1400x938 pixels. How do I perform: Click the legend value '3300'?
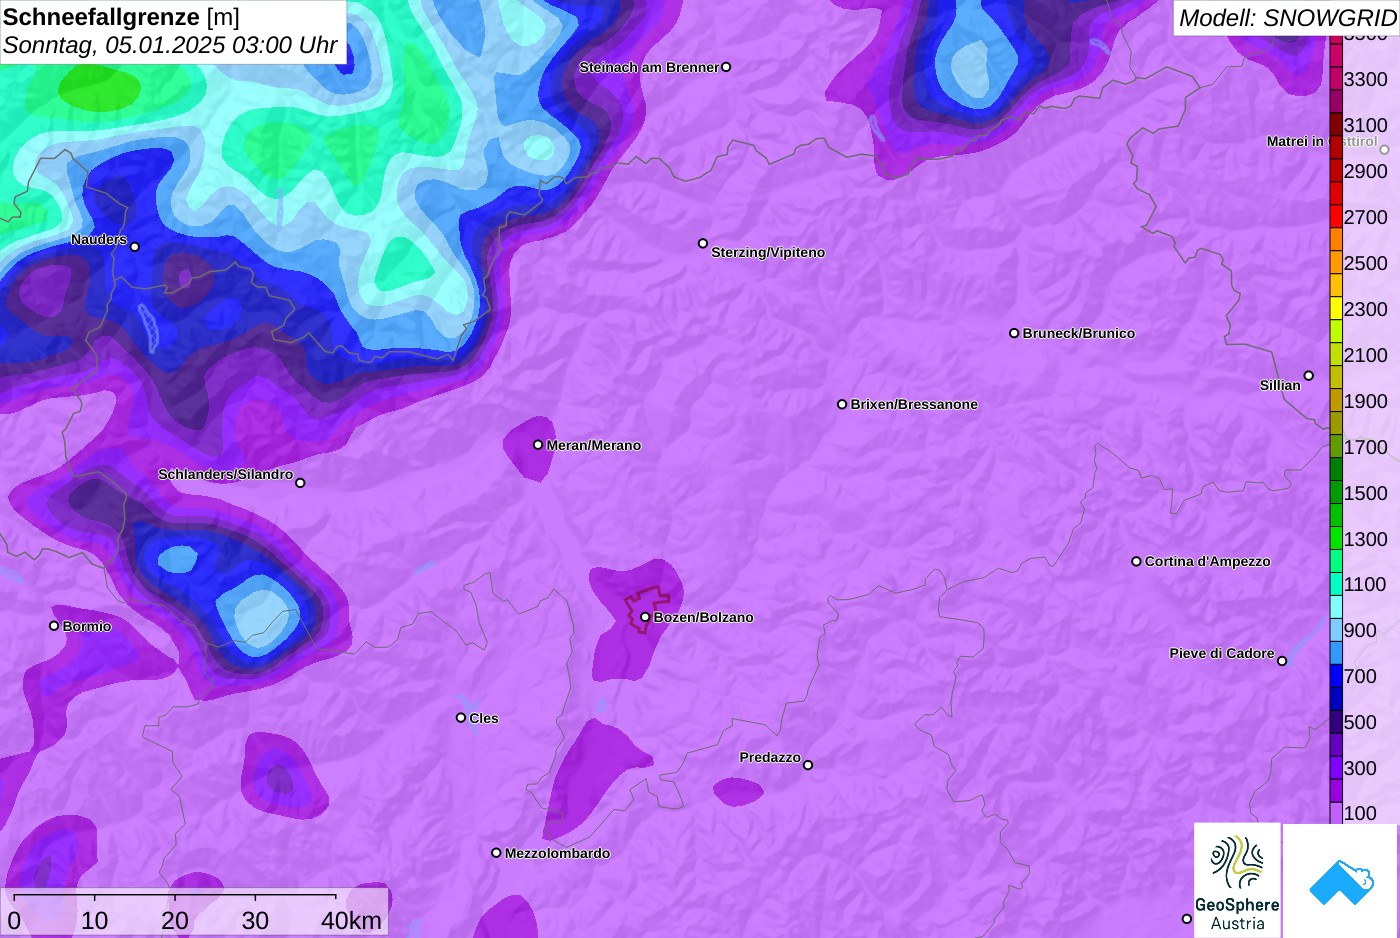[1366, 79]
